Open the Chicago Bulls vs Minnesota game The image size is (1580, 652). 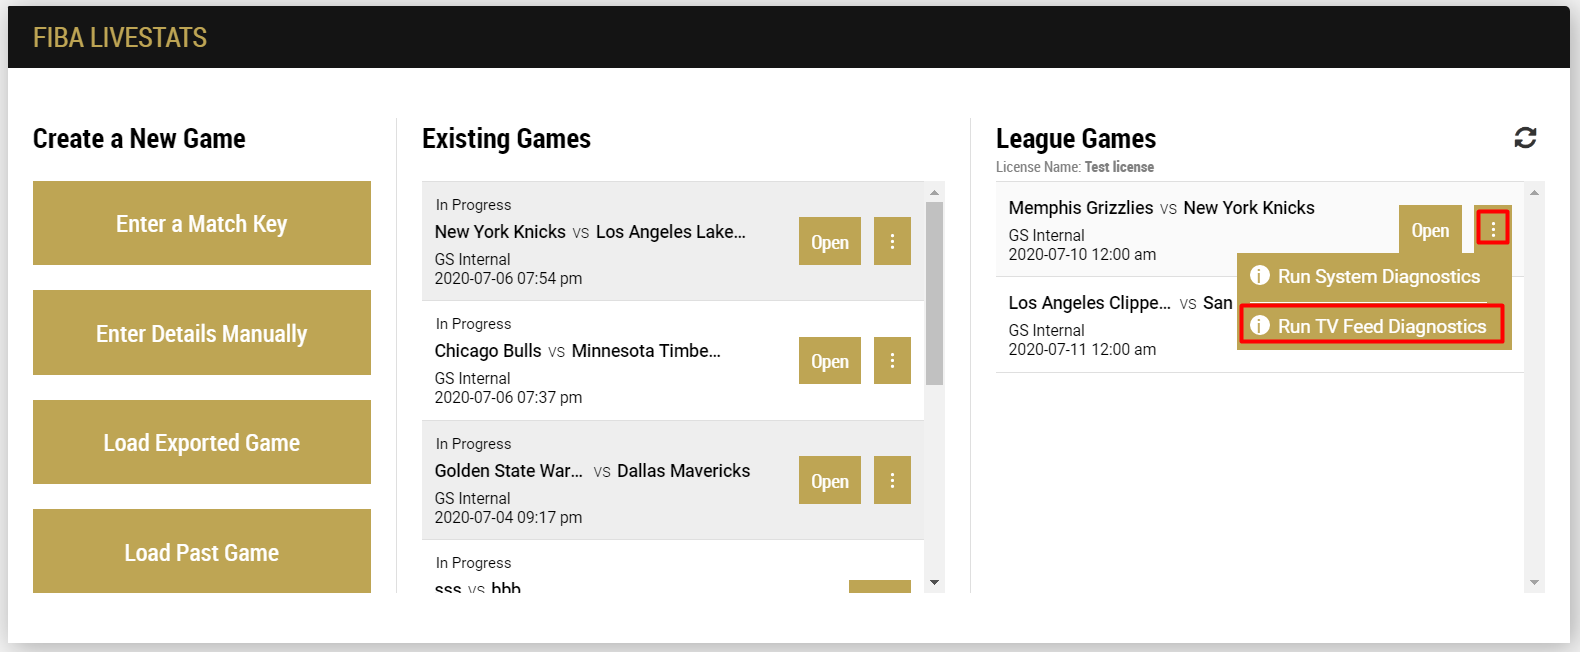829,360
